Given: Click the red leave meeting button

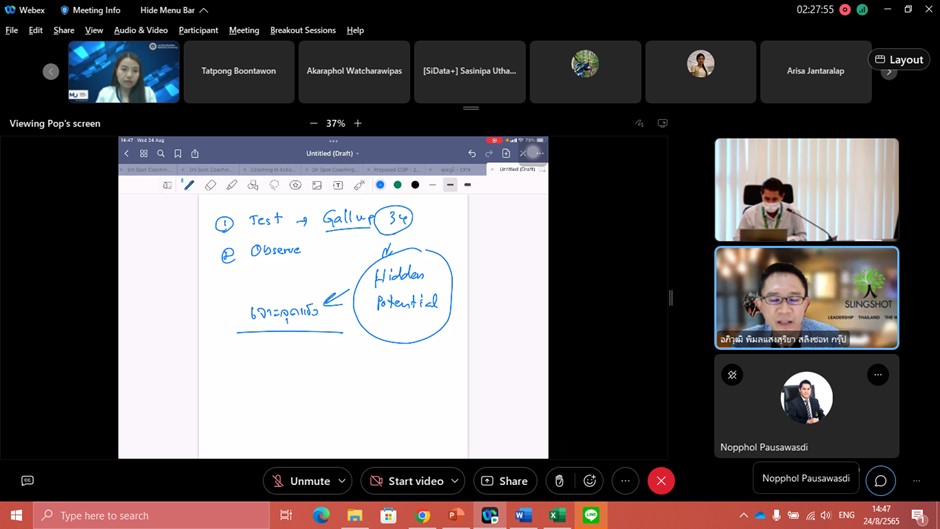Looking at the screenshot, I should tap(661, 481).
